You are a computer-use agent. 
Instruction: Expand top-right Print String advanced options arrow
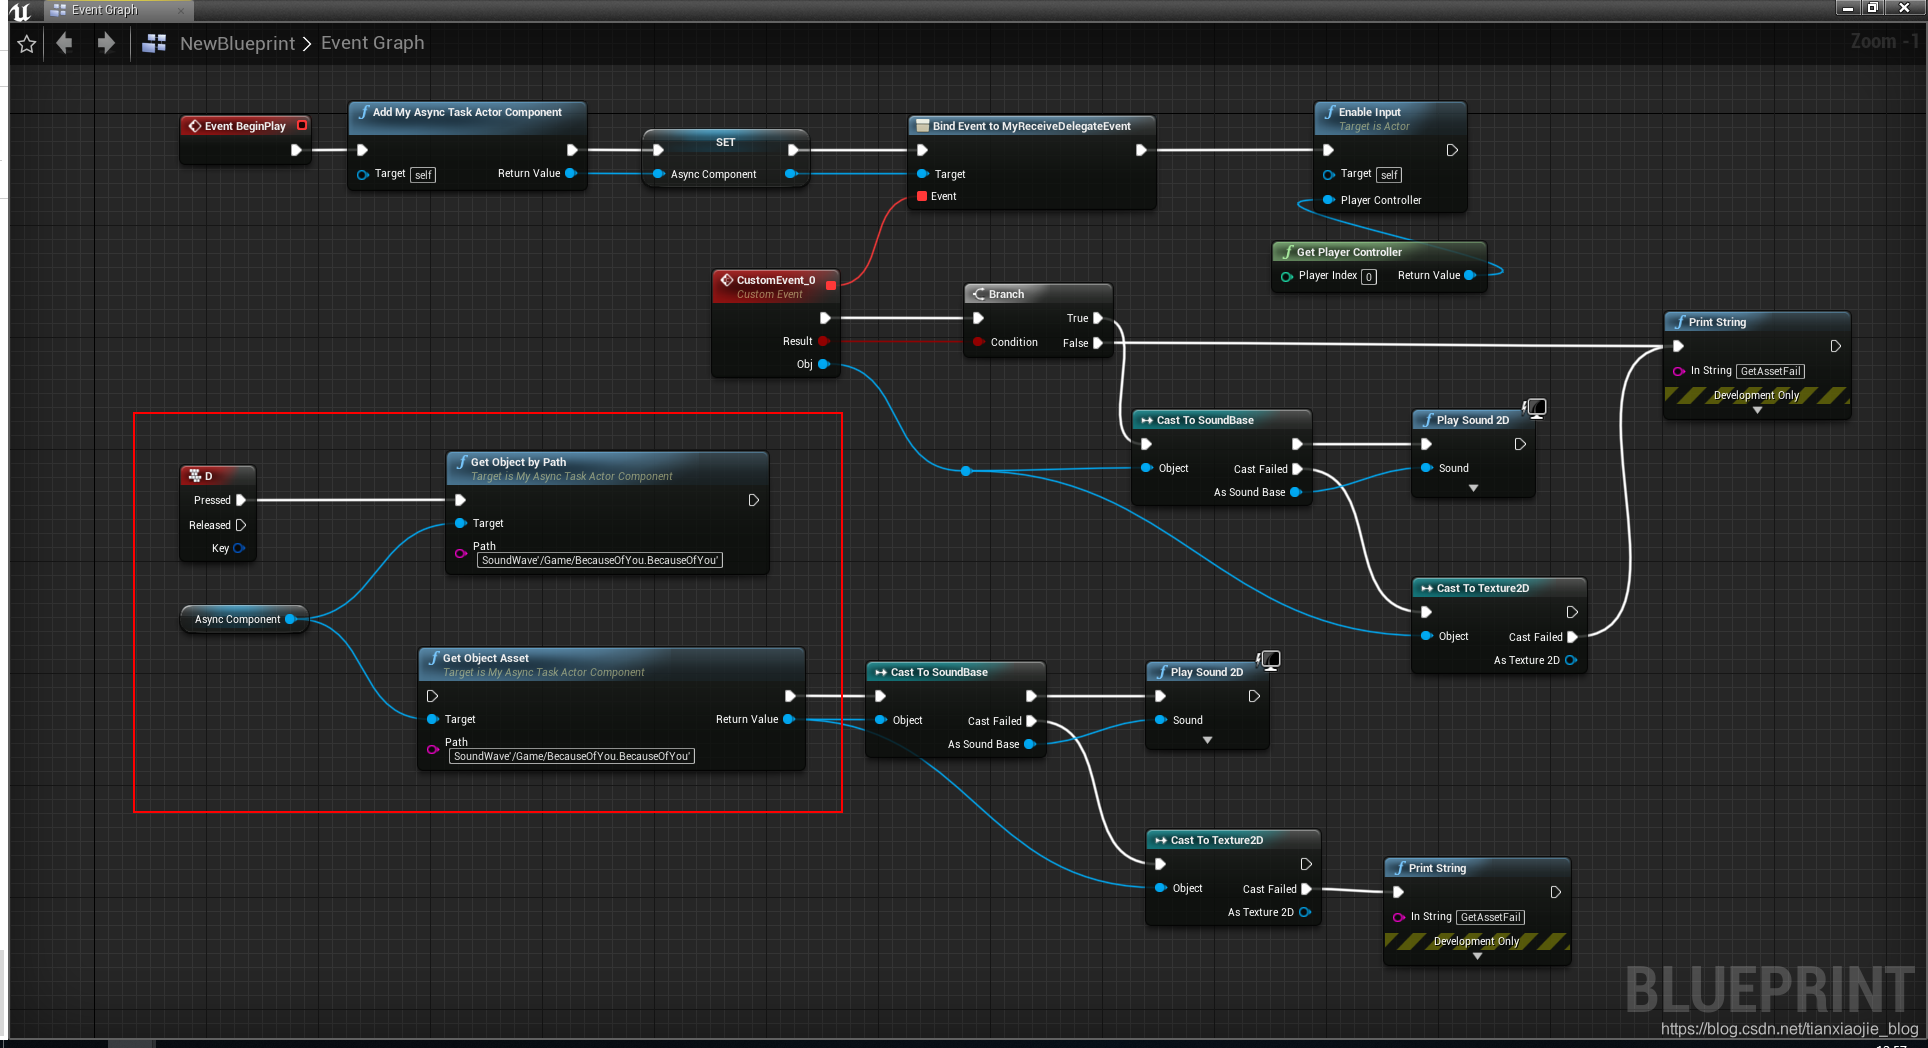tap(1757, 410)
